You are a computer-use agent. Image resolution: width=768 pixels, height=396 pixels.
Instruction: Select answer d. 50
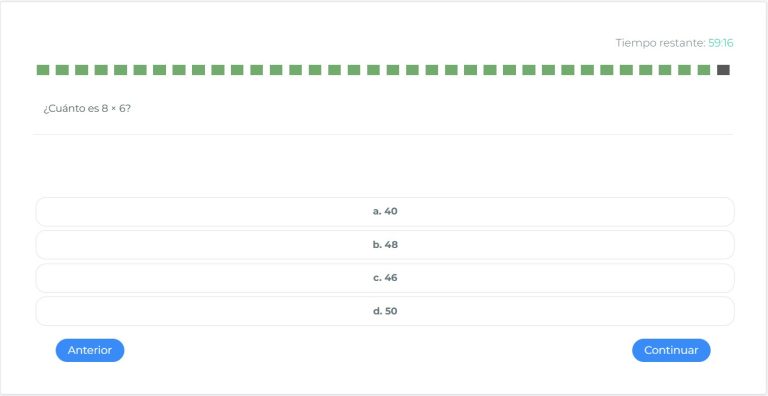point(385,311)
